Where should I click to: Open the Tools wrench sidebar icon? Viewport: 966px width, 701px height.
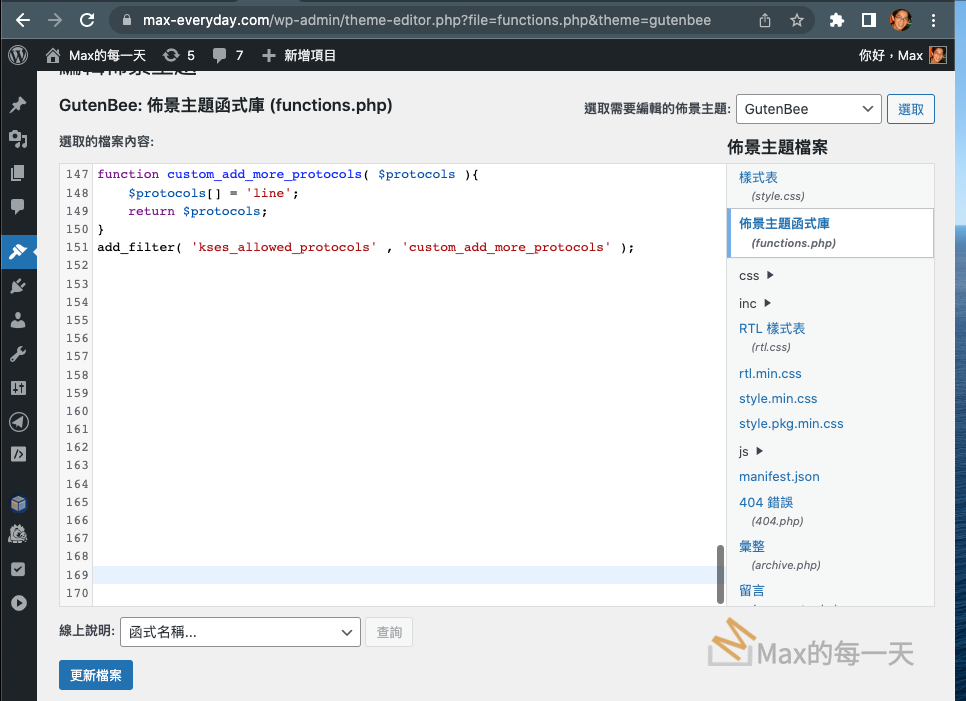pyautogui.click(x=17, y=354)
